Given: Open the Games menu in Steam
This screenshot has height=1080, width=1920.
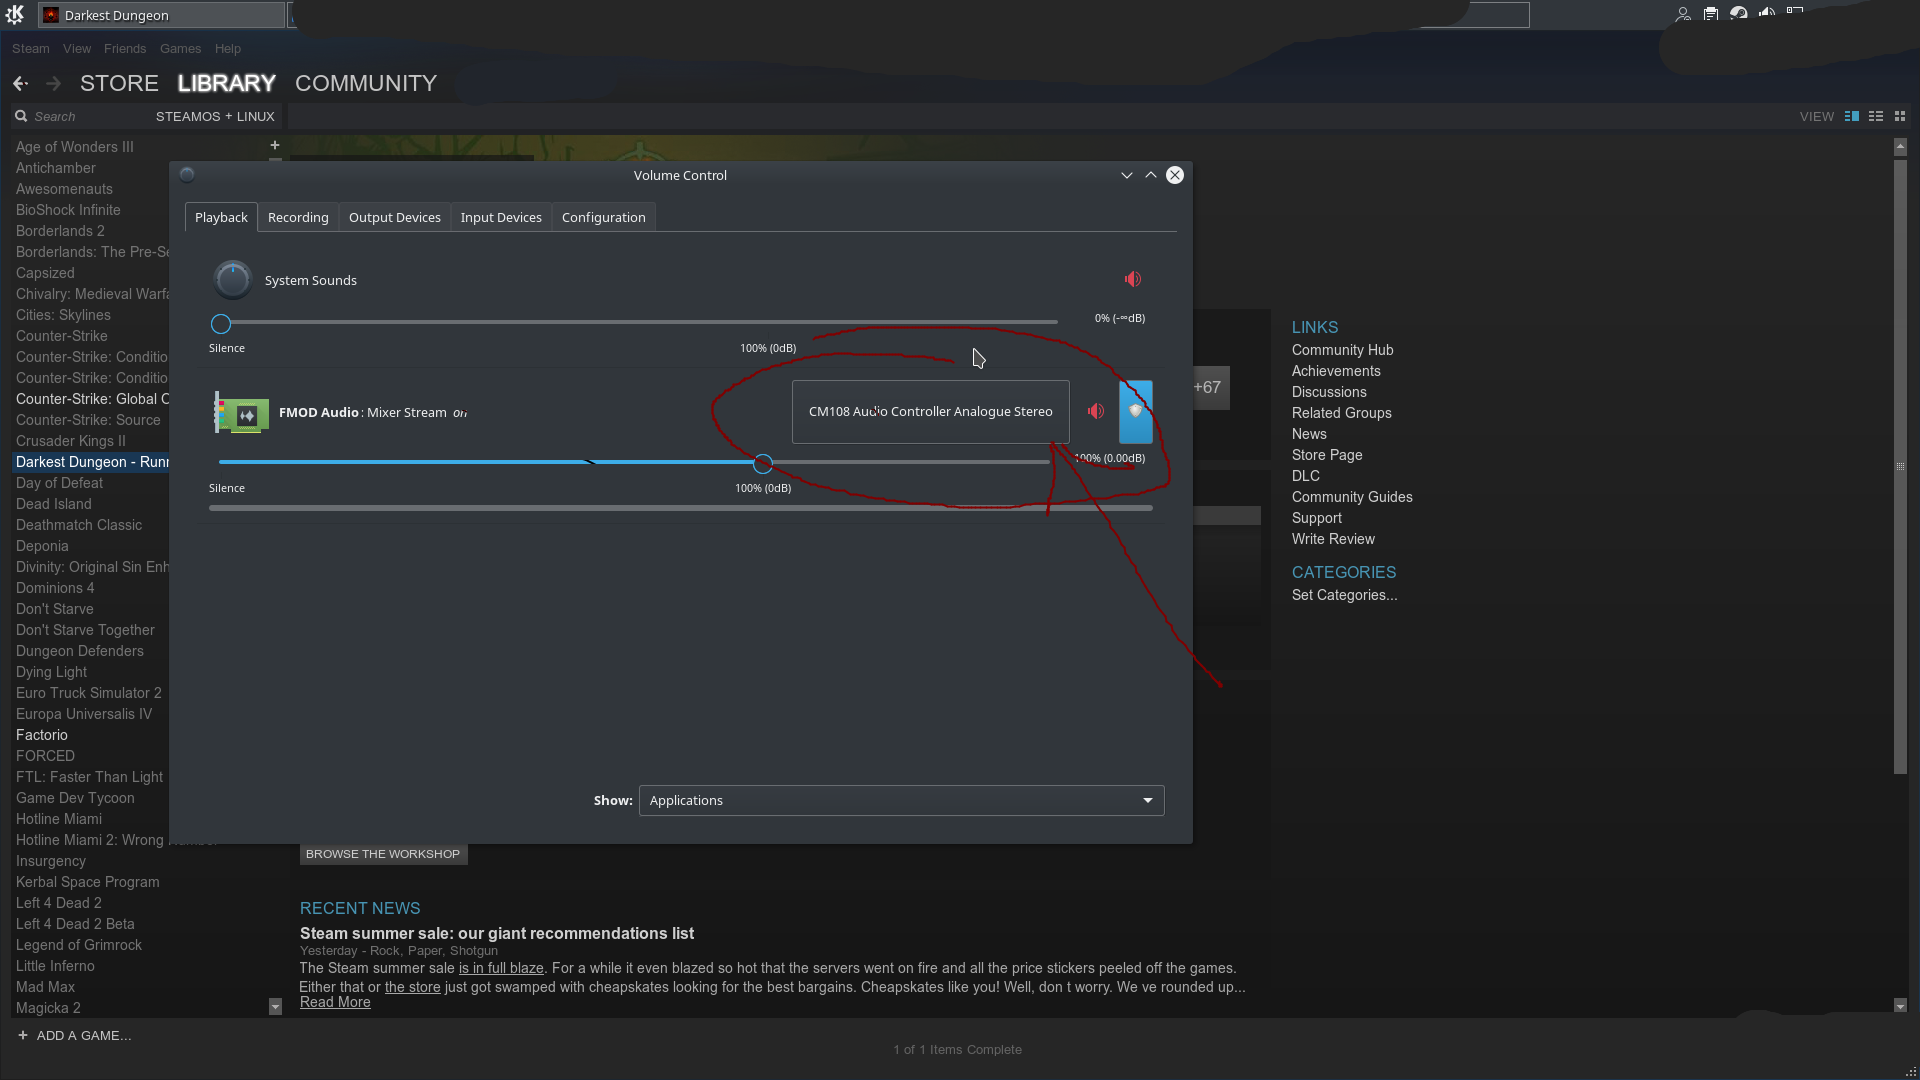Looking at the screenshot, I should tap(181, 48).
